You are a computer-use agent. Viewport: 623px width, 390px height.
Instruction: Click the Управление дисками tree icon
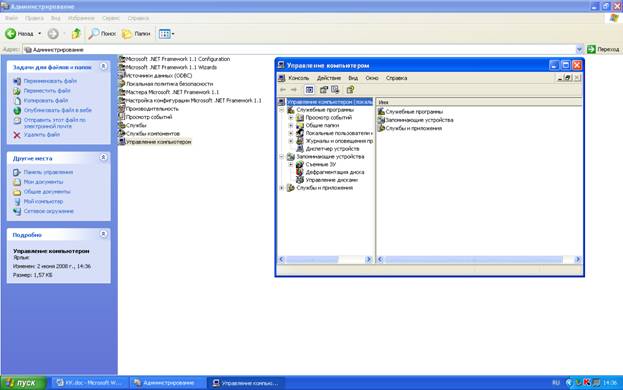click(x=300, y=180)
